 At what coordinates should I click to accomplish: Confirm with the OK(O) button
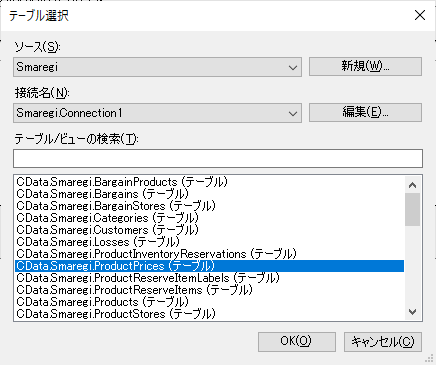click(297, 341)
